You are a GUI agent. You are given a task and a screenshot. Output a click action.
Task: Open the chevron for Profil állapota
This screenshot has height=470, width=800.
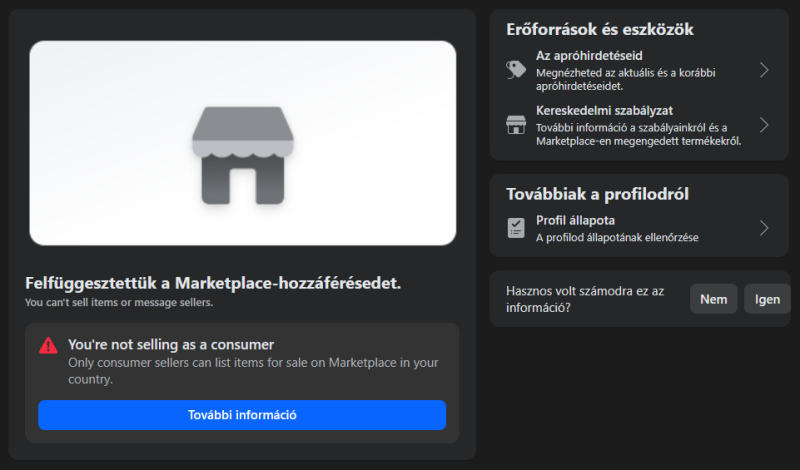pyautogui.click(x=764, y=228)
